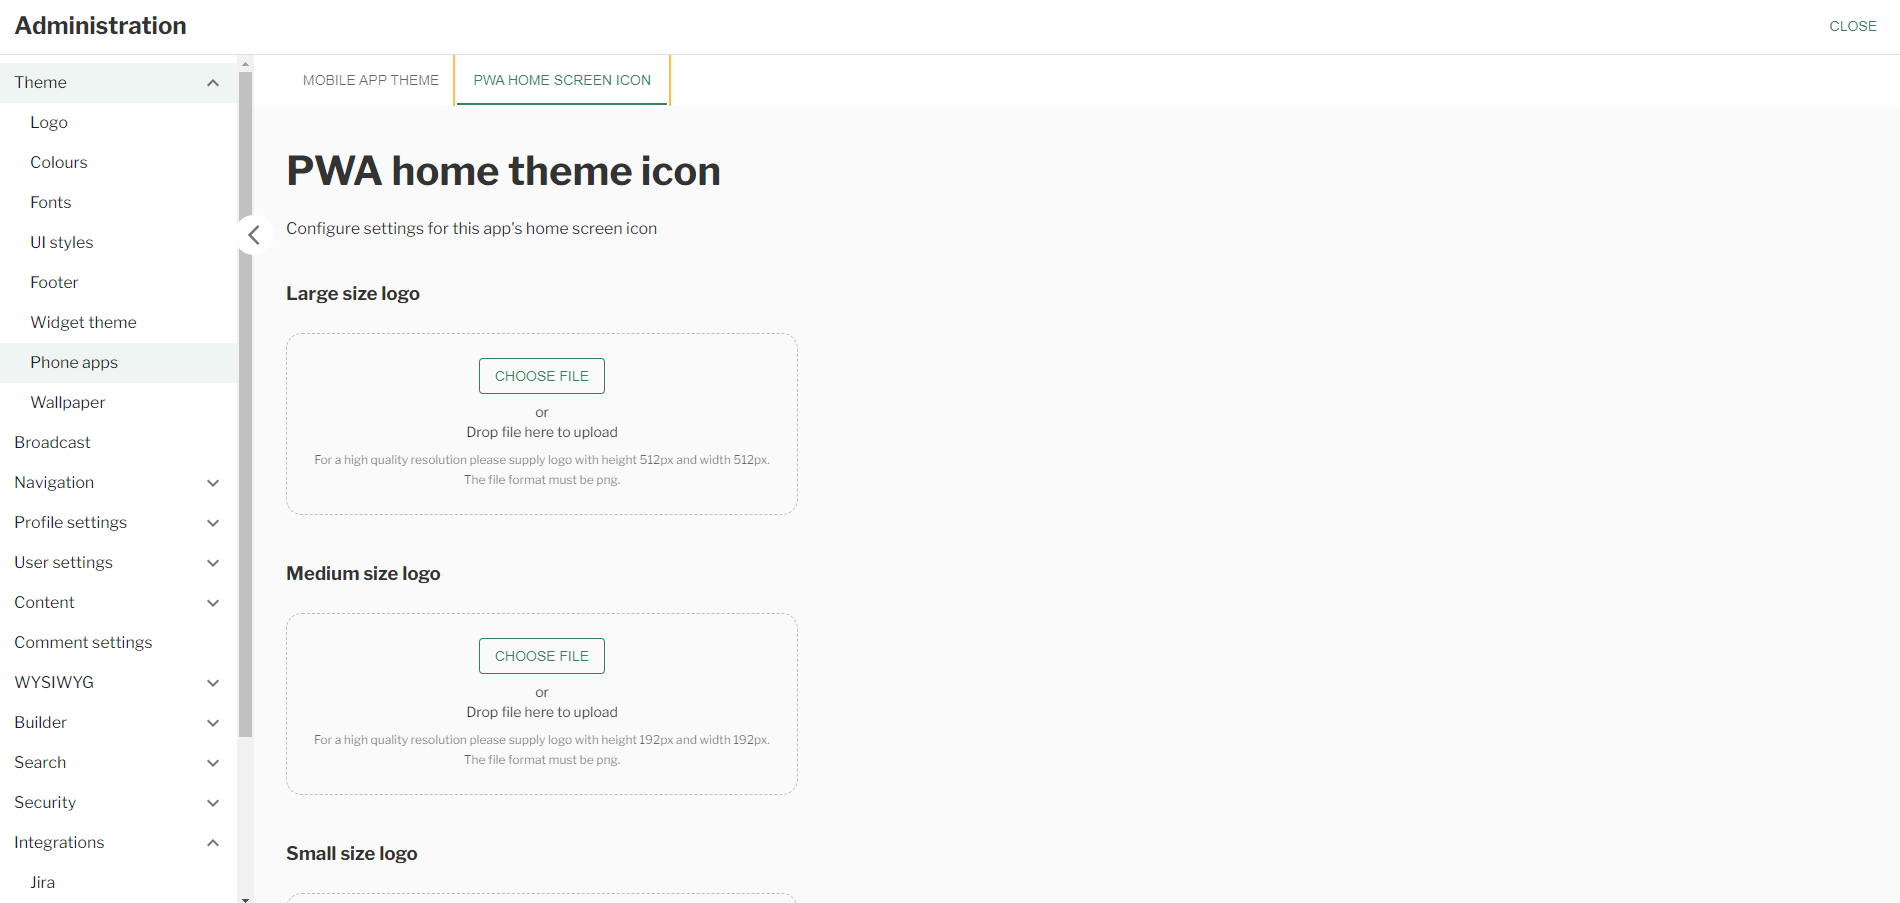Expand the Builder section chevron
1900x903 pixels.
coord(213,723)
